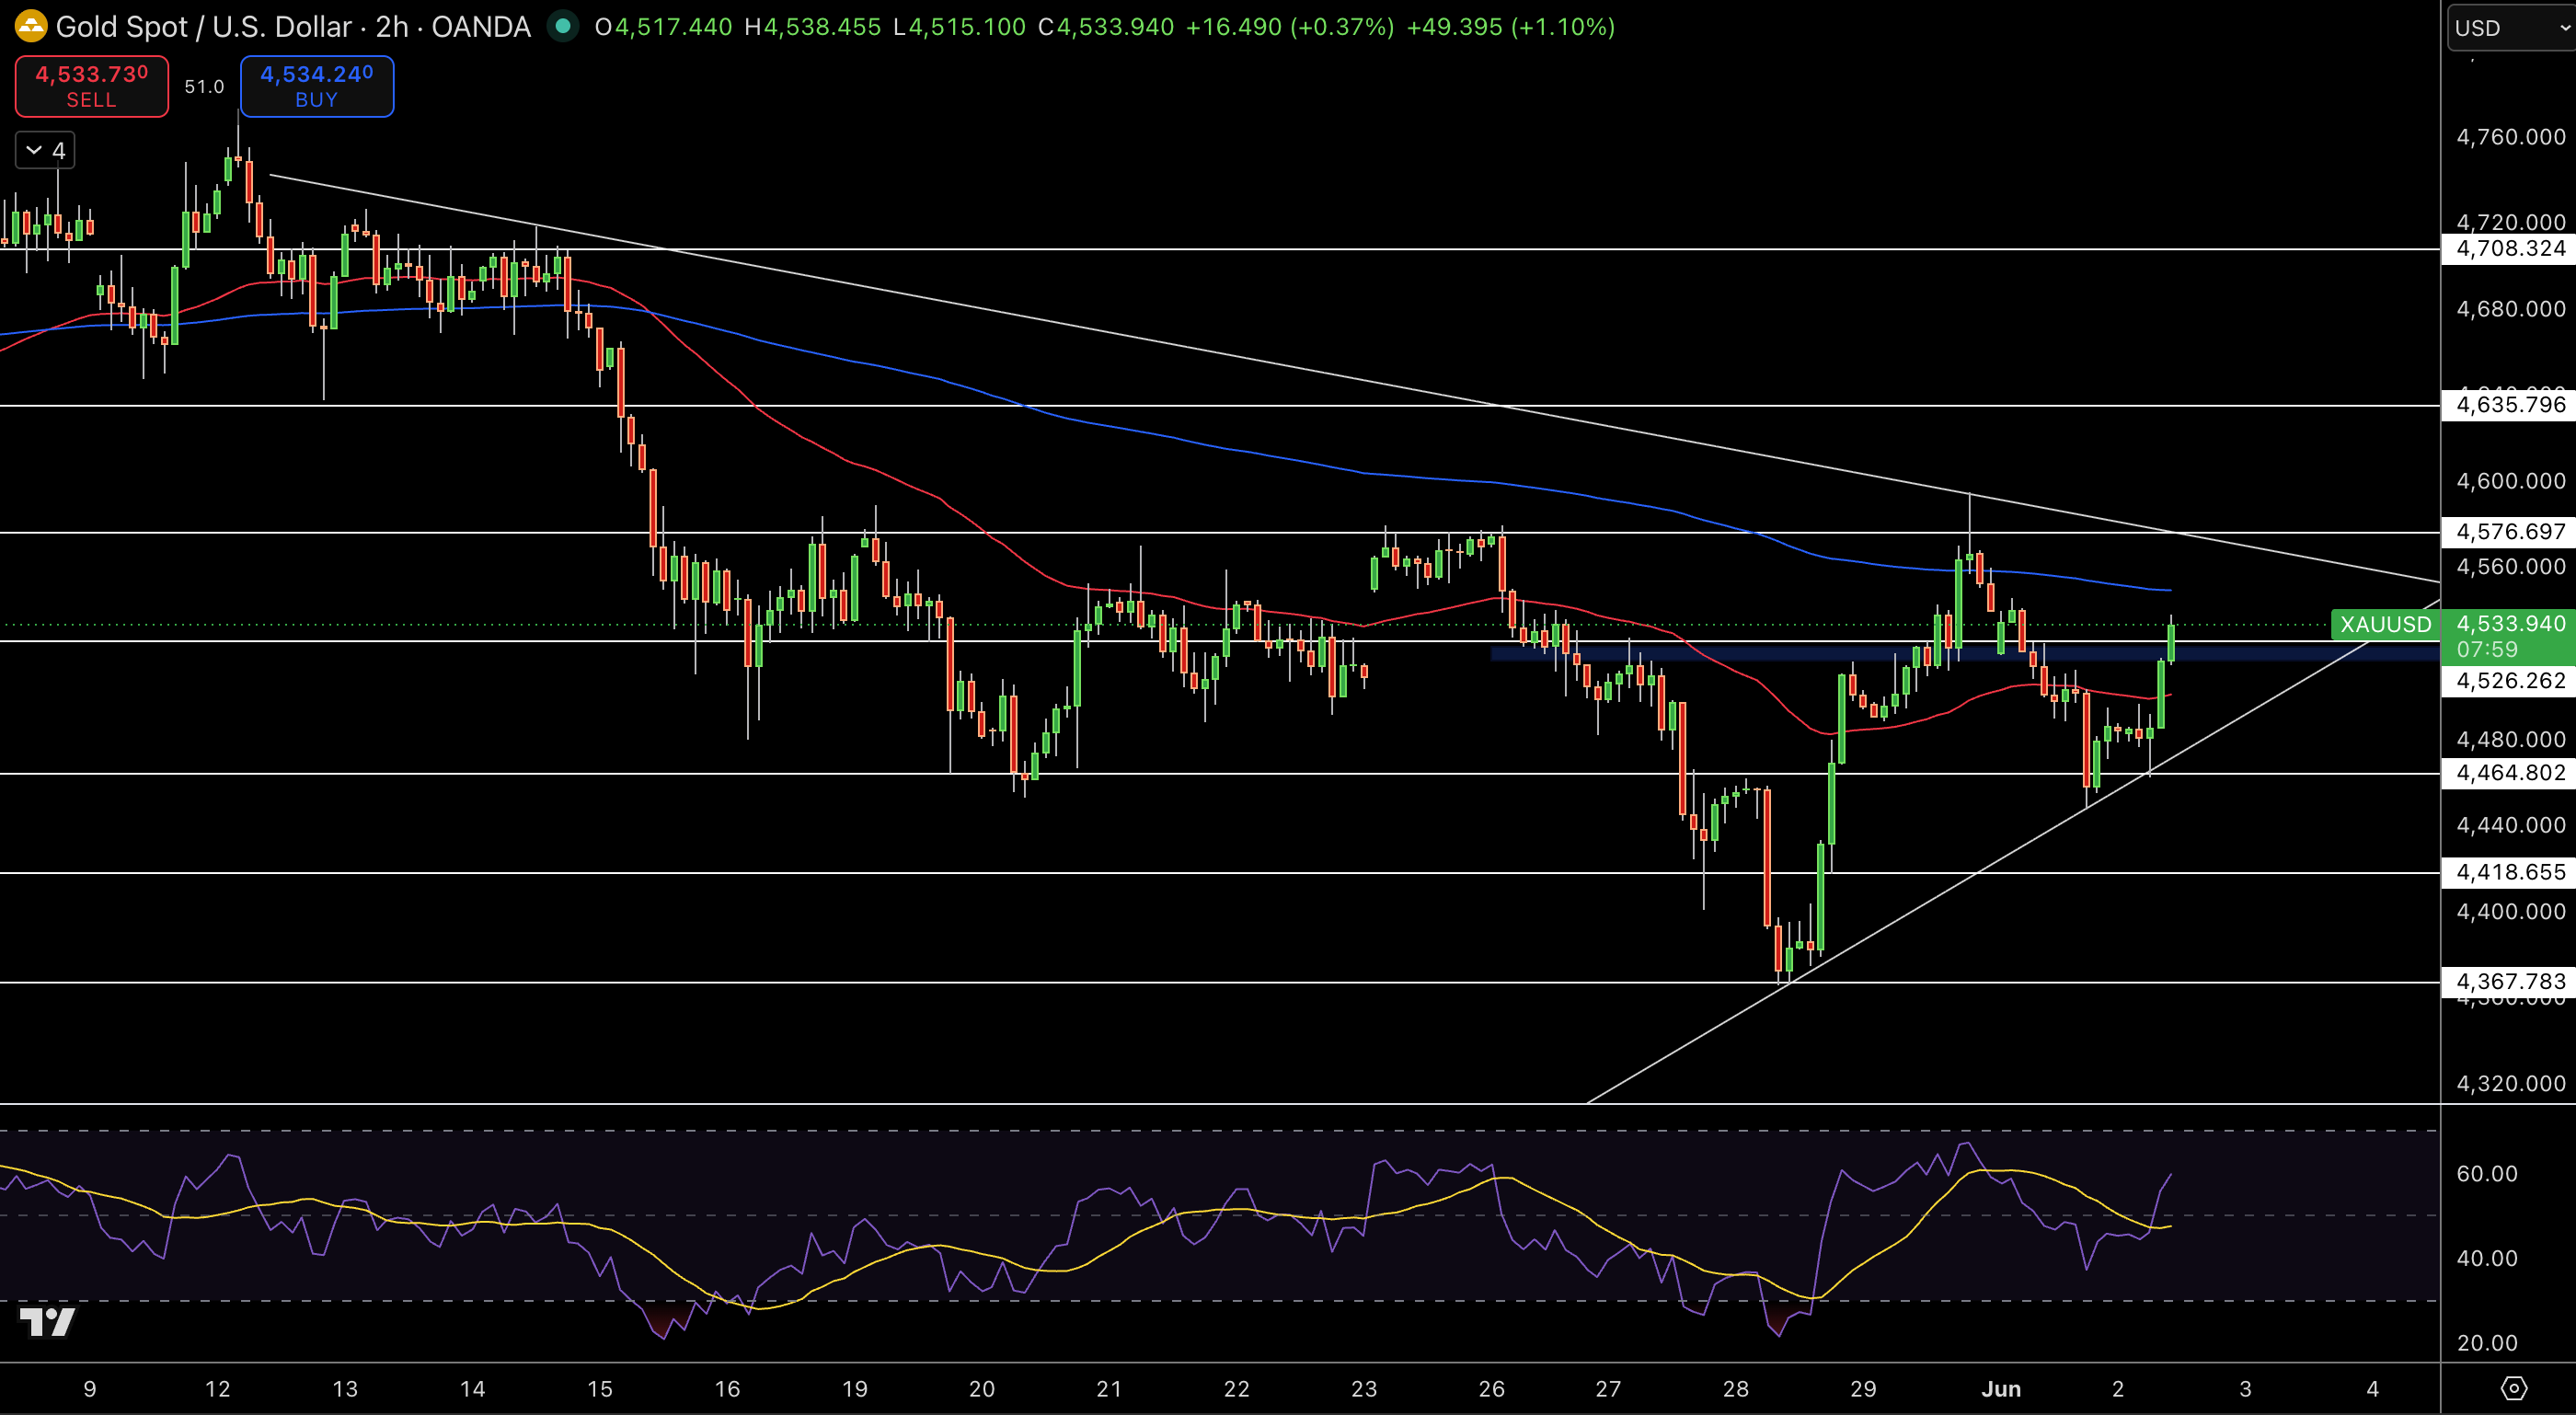Select the 4,708.324 horizontal line price label
Image resolution: width=2576 pixels, height=1415 pixels.
(2510, 248)
